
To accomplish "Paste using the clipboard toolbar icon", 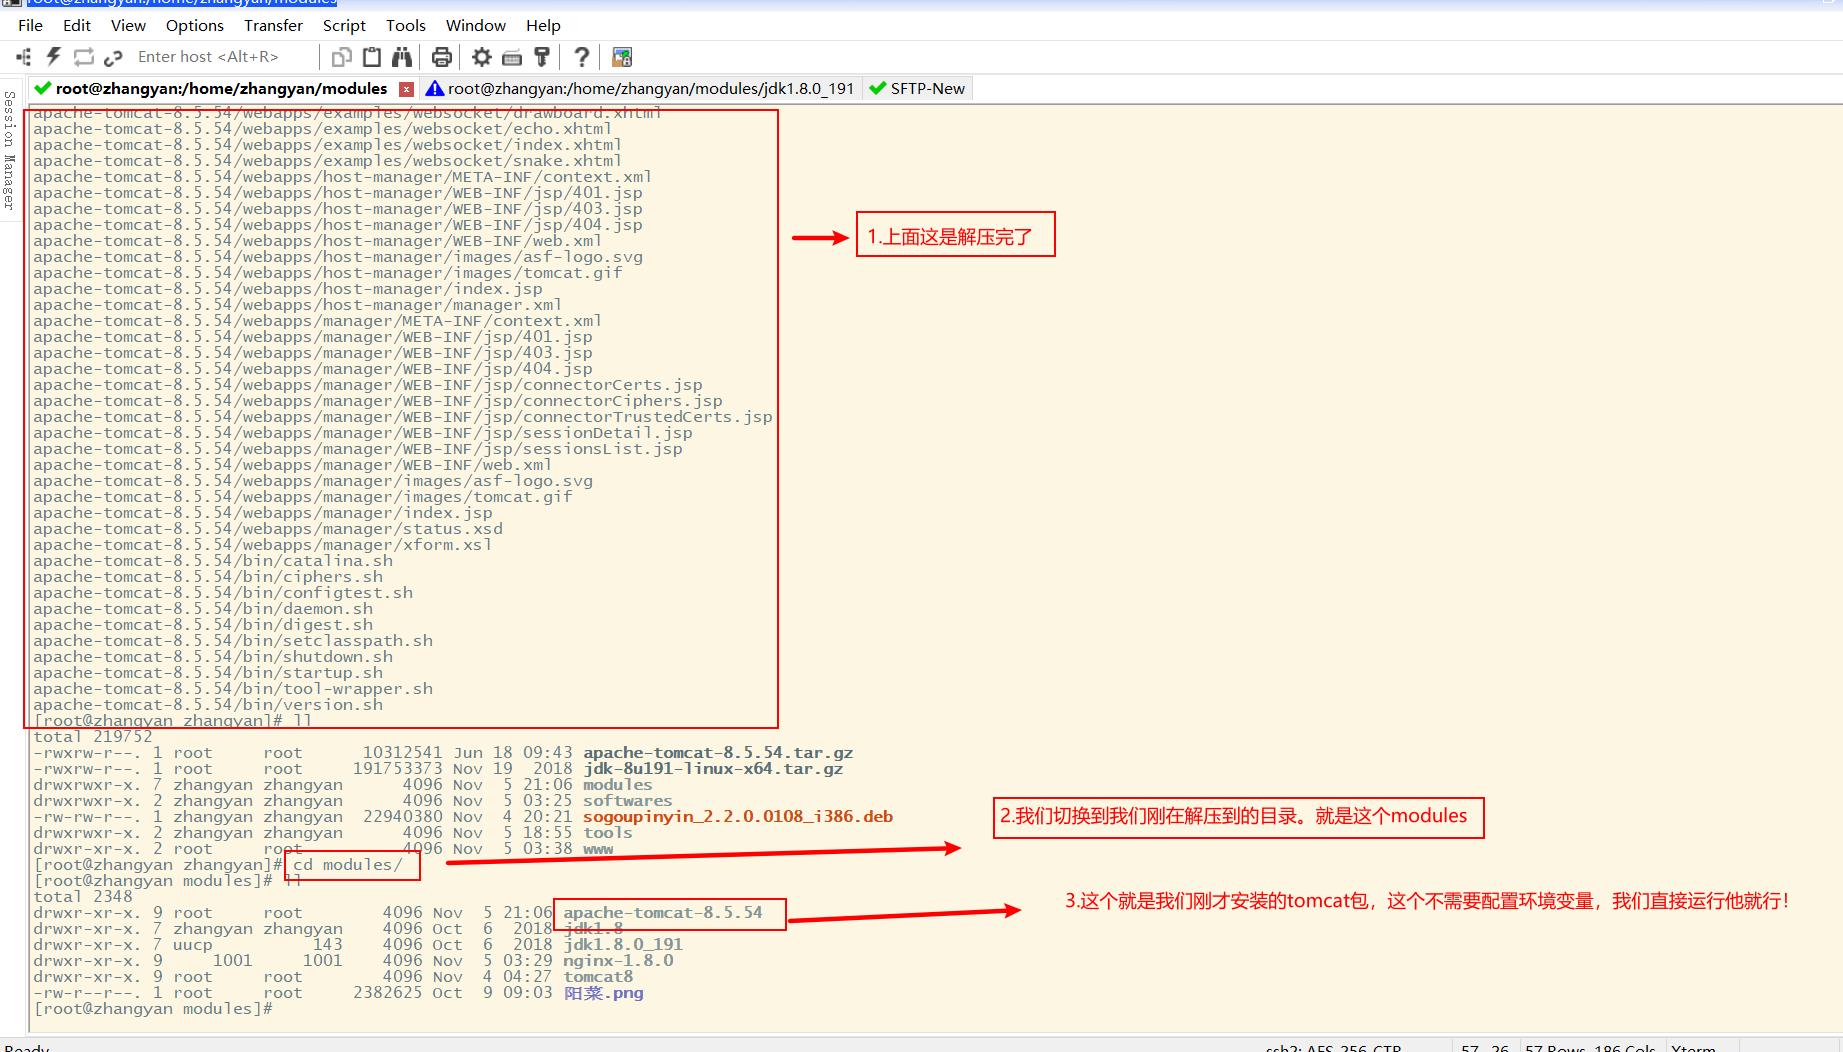I will 372,57.
